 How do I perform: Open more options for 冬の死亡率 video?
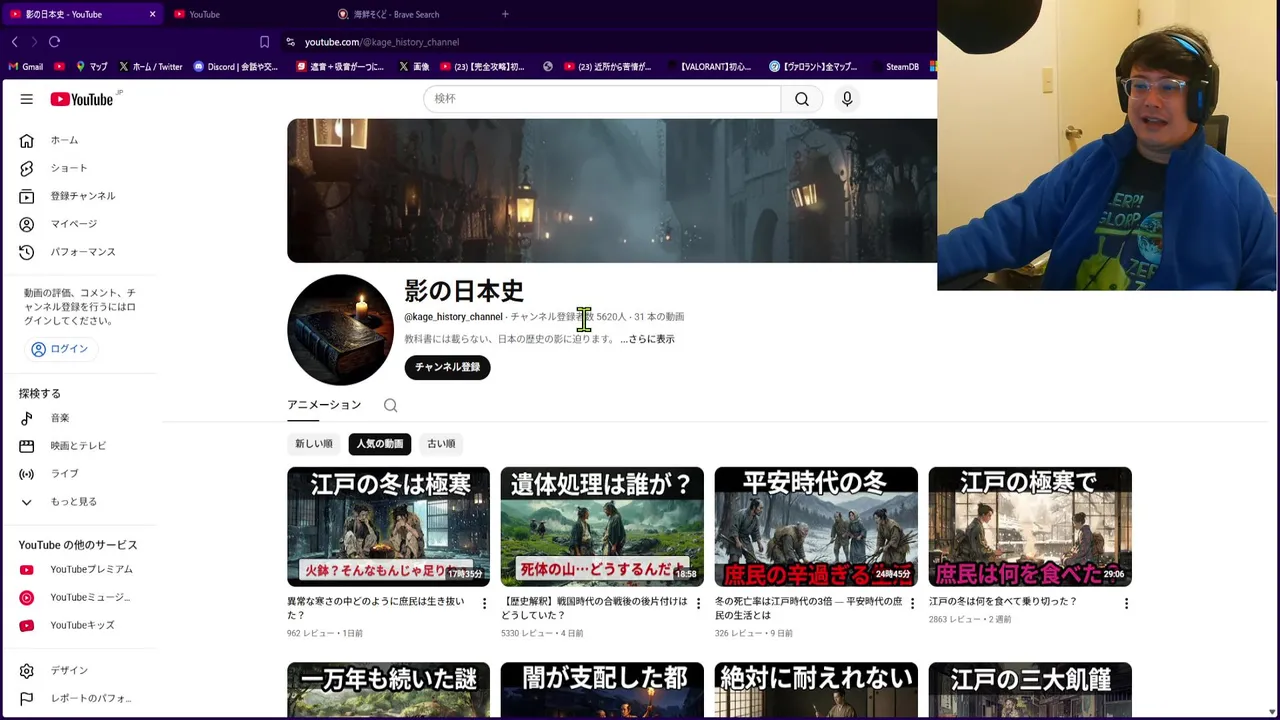(912, 603)
